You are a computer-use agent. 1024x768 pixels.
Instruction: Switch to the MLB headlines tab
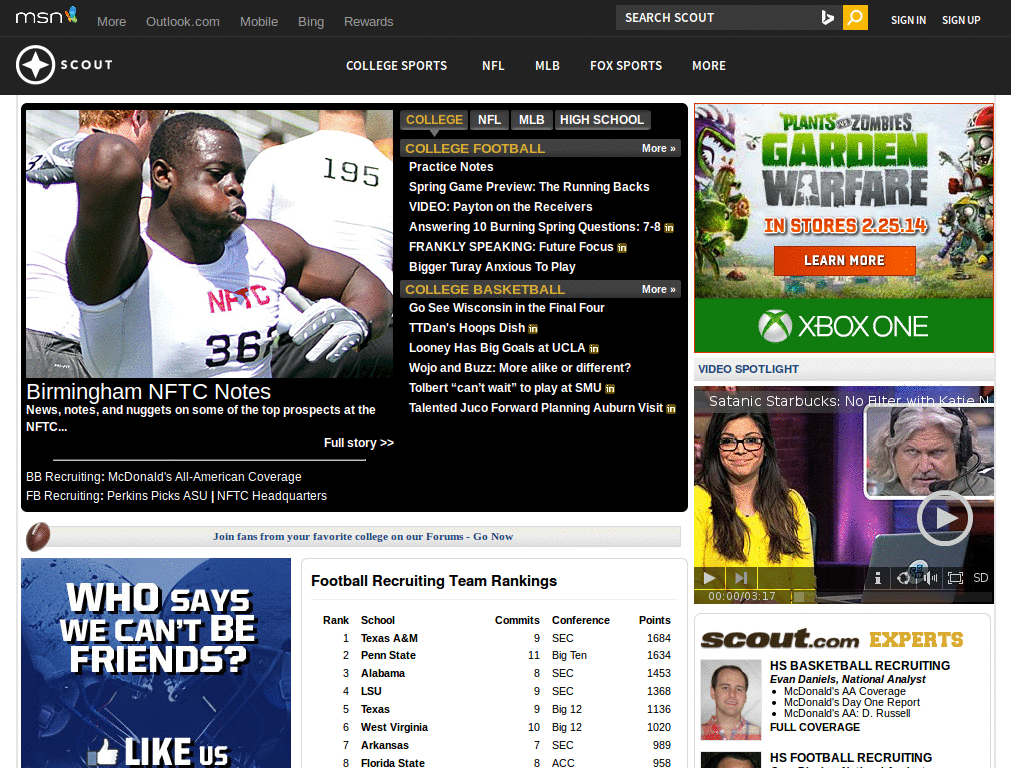tap(532, 120)
